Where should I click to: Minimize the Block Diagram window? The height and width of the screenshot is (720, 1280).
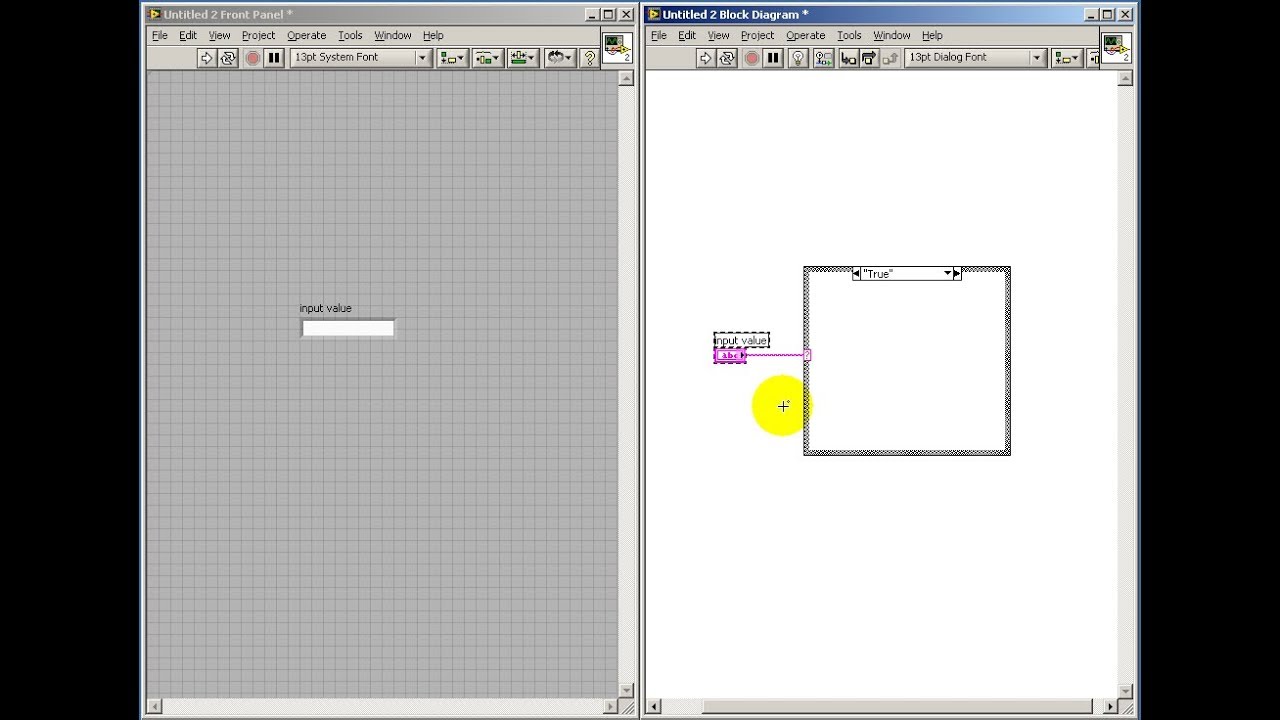point(1091,14)
